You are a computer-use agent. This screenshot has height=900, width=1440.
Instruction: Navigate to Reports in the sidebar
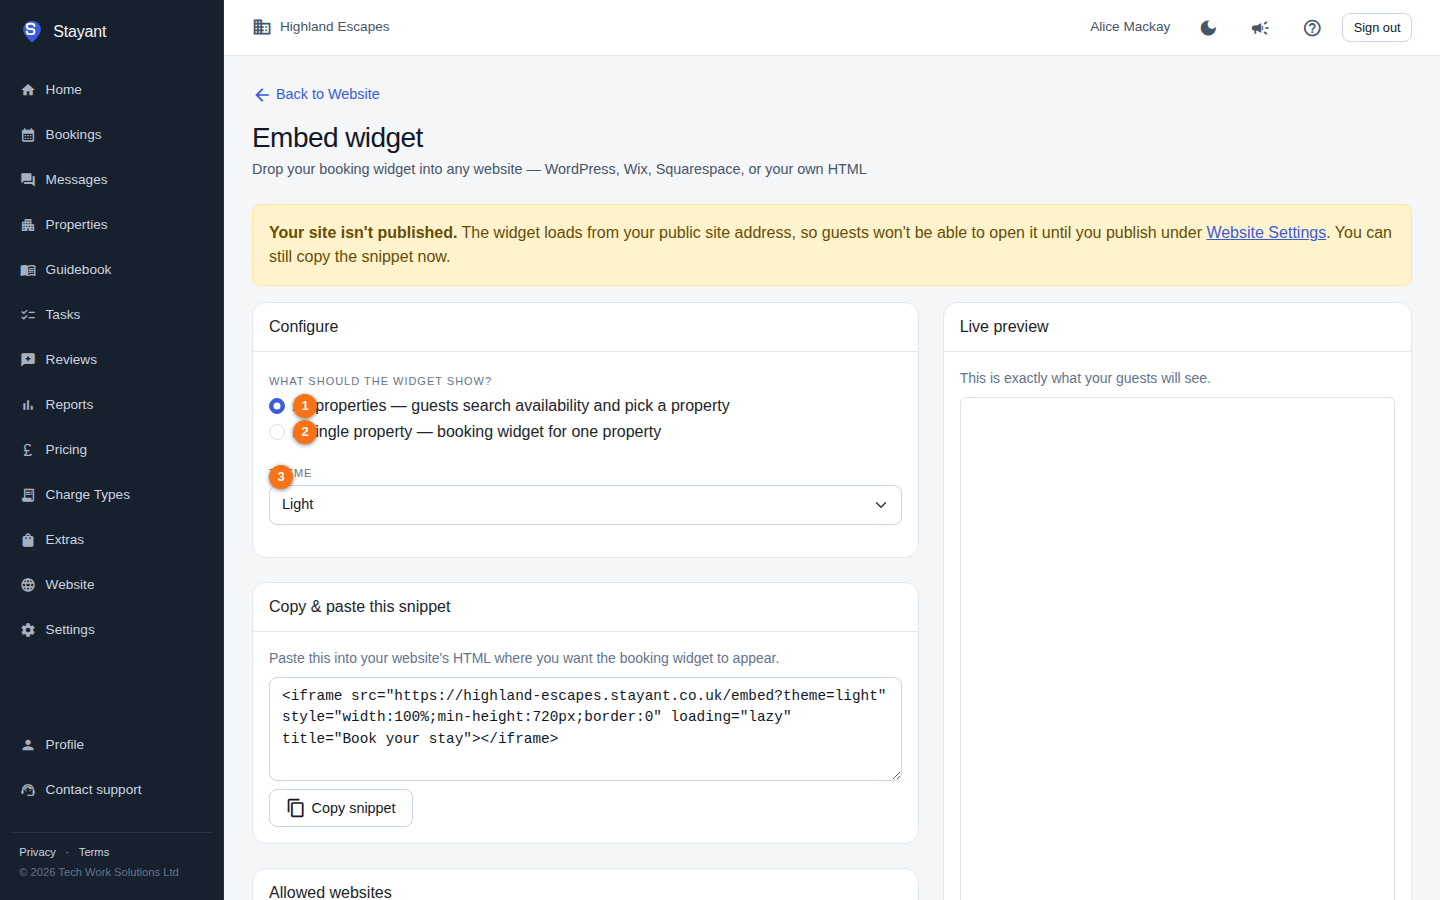[112, 405]
